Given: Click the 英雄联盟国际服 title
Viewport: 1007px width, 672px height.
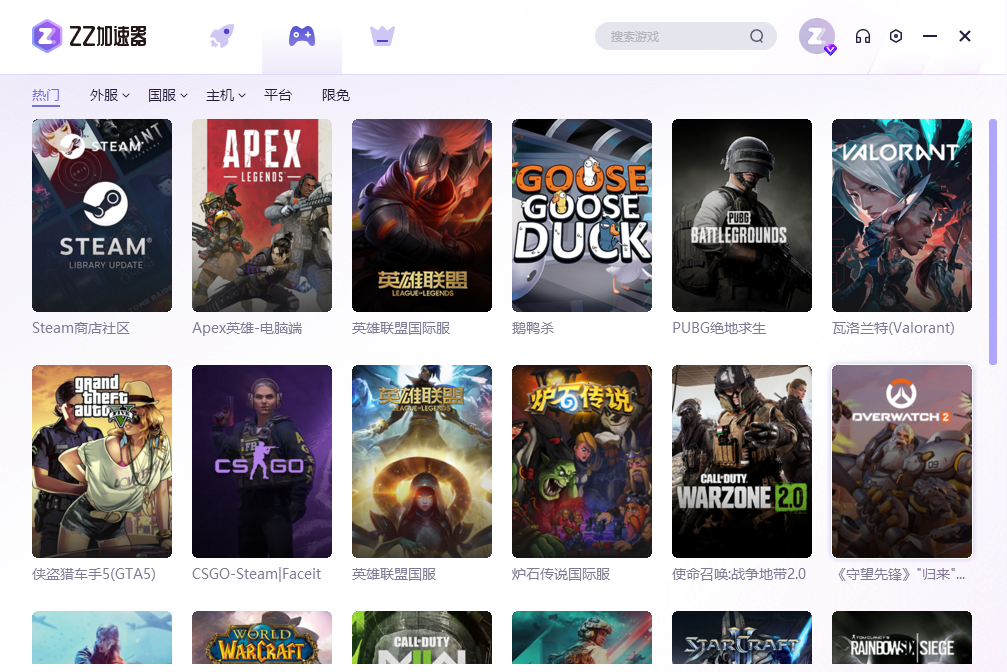Looking at the screenshot, I should pos(401,328).
